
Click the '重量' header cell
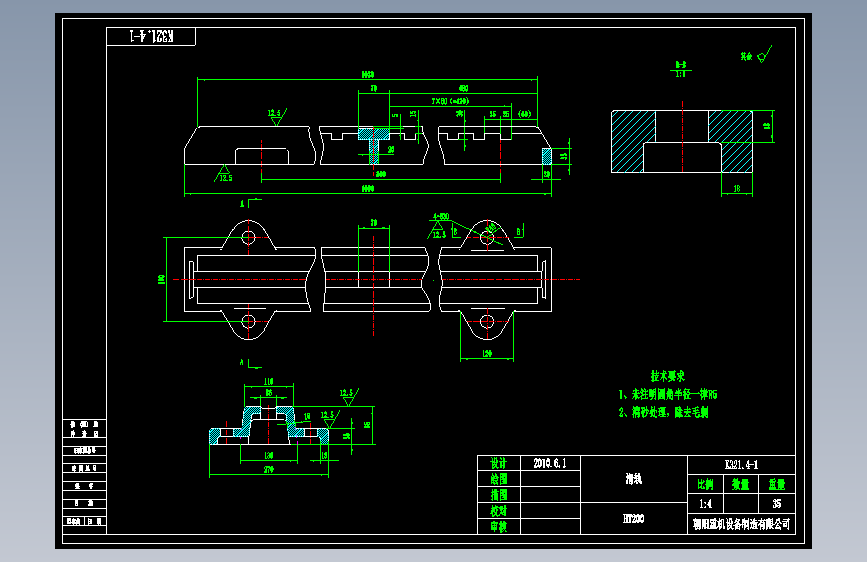click(x=776, y=485)
